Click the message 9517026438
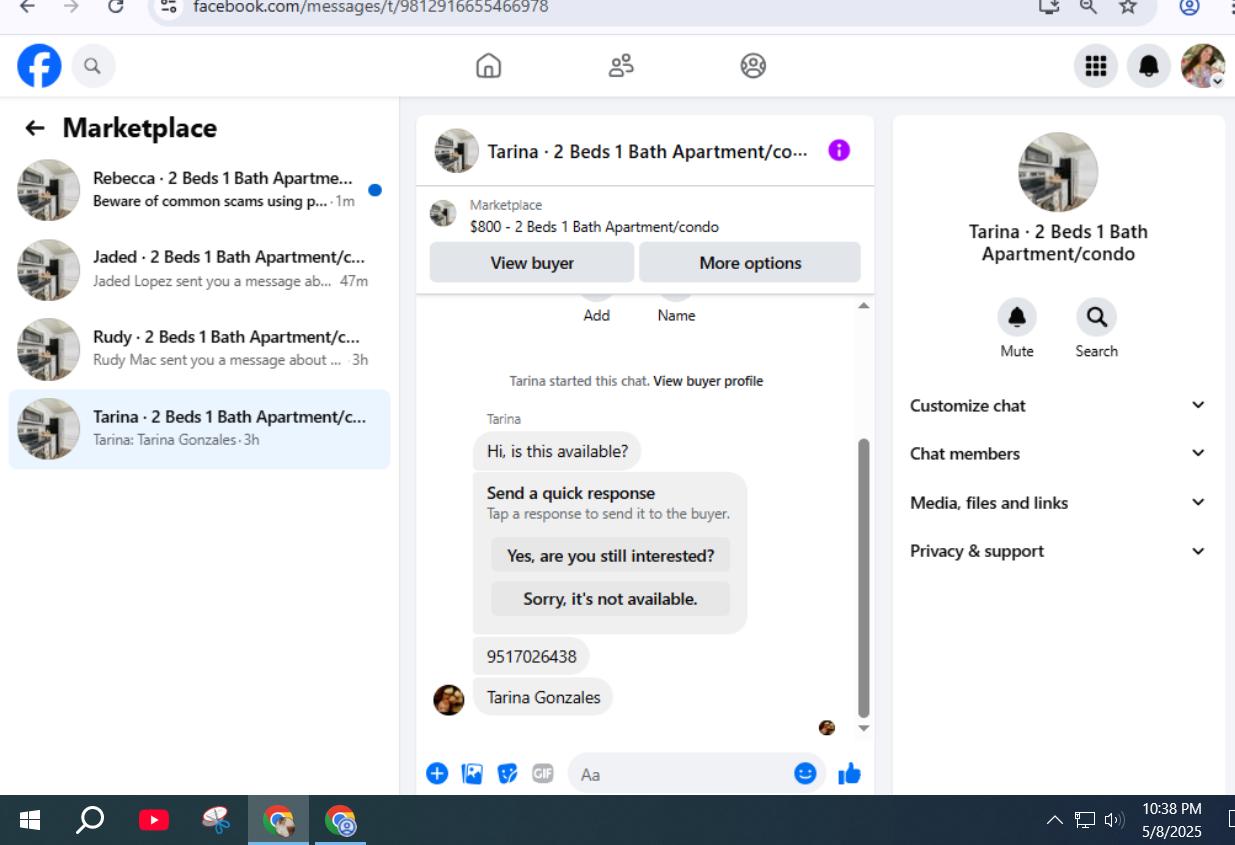Image resolution: width=1235 pixels, height=845 pixels. (x=531, y=657)
